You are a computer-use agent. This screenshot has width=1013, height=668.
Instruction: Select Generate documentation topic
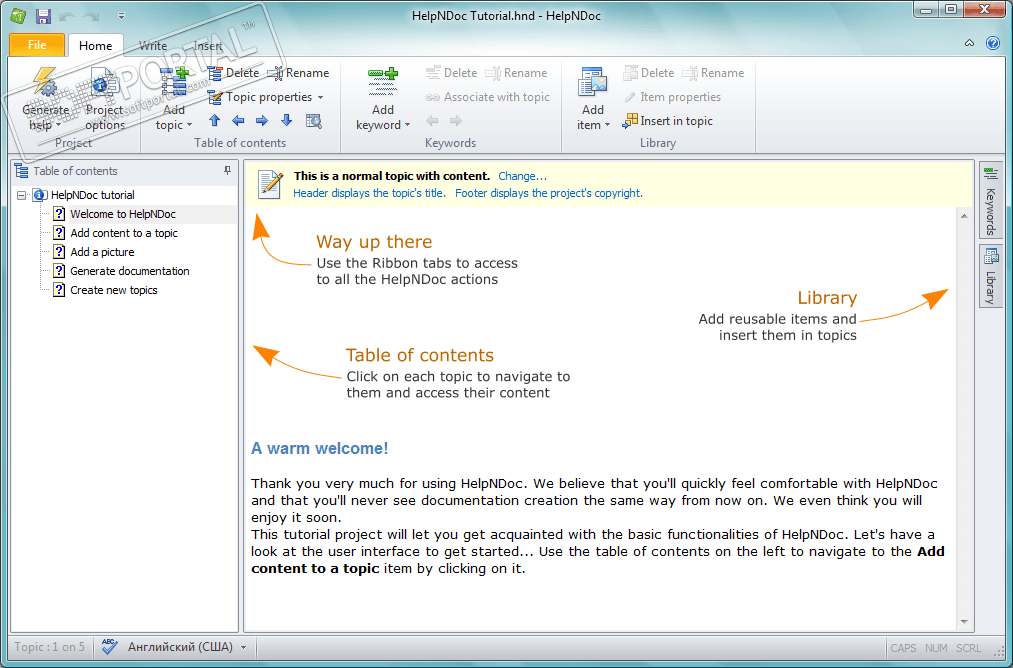tap(129, 271)
